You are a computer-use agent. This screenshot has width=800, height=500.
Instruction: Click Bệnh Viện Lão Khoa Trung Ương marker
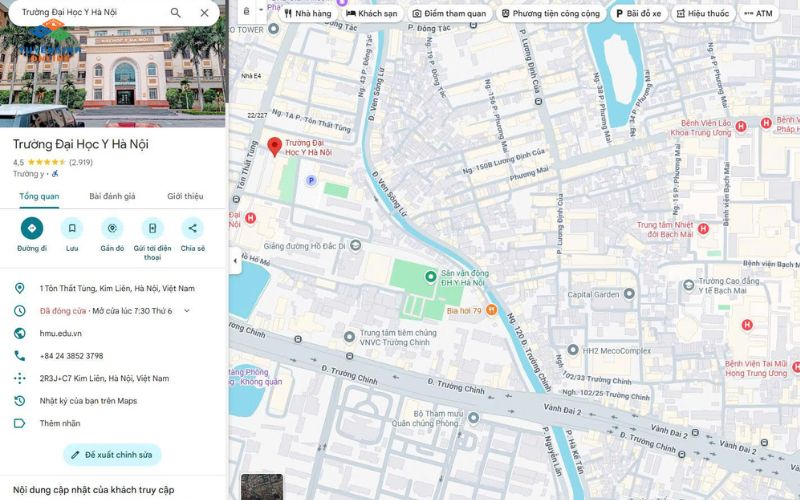[x=741, y=126]
